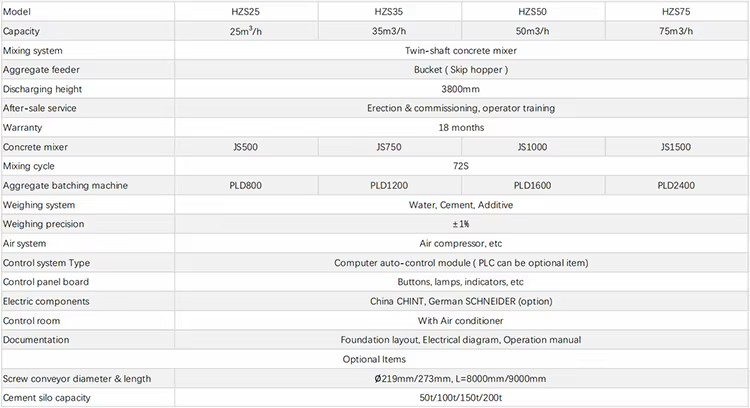Screen dimensions: 750x408
Task: Select the Optional Items section header
Action: pyautogui.click(x=374, y=359)
